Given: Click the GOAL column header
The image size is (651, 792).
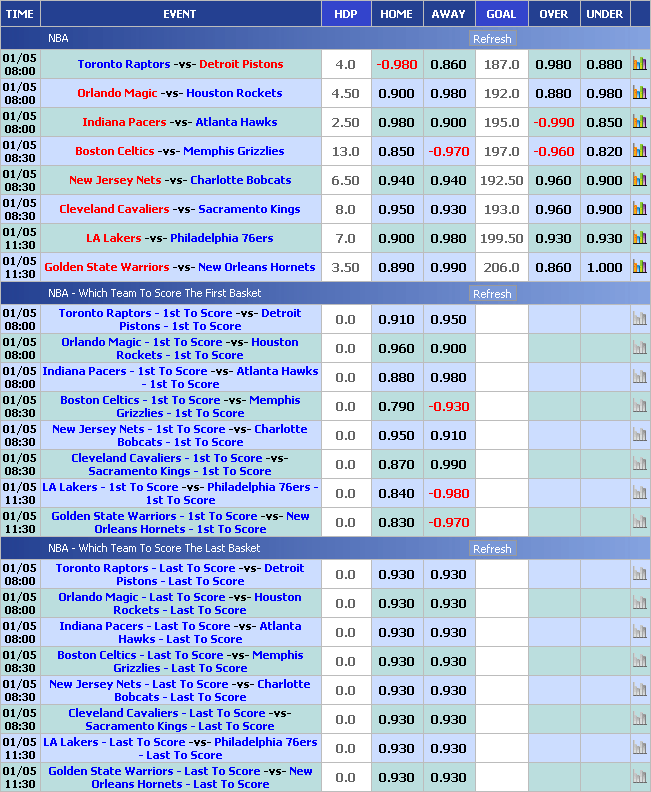Looking at the screenshot, I should point(501,14).
